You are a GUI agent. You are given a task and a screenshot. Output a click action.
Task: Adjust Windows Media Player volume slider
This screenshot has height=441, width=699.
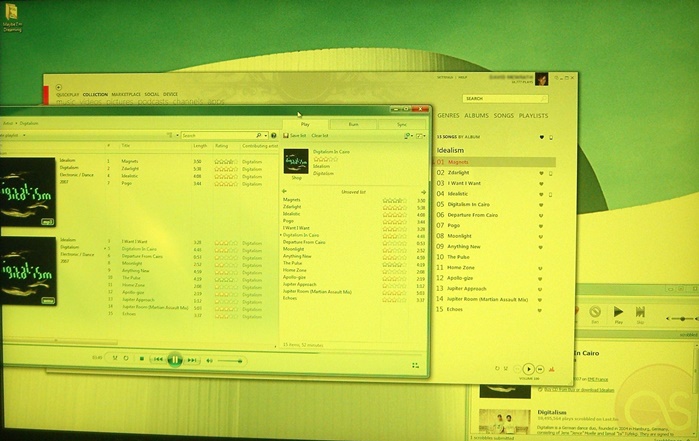coord(230,361)
